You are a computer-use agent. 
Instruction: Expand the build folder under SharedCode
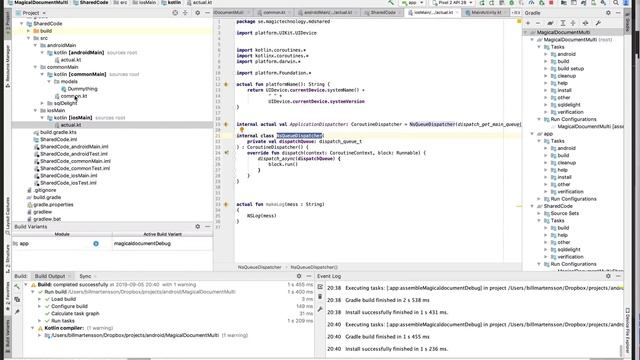pos(29,31)
